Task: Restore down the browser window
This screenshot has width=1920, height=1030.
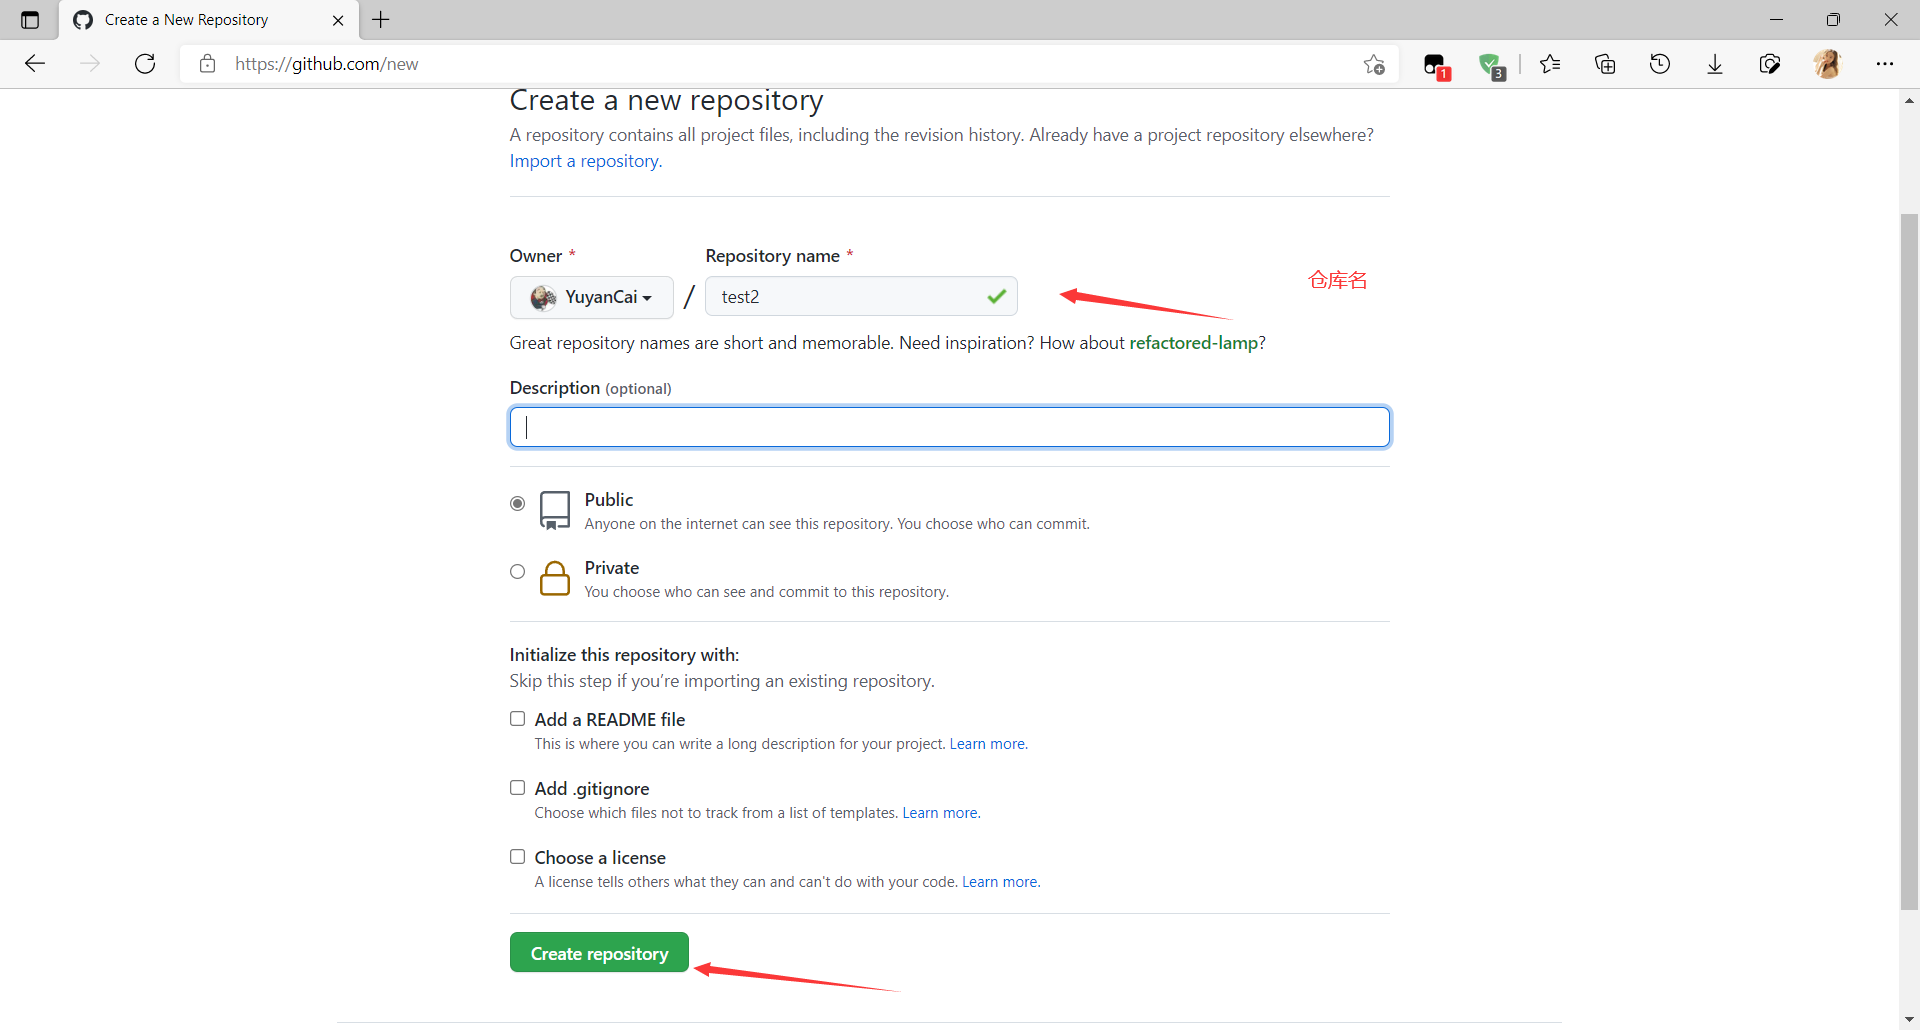Action: [x=1833, y=20]
